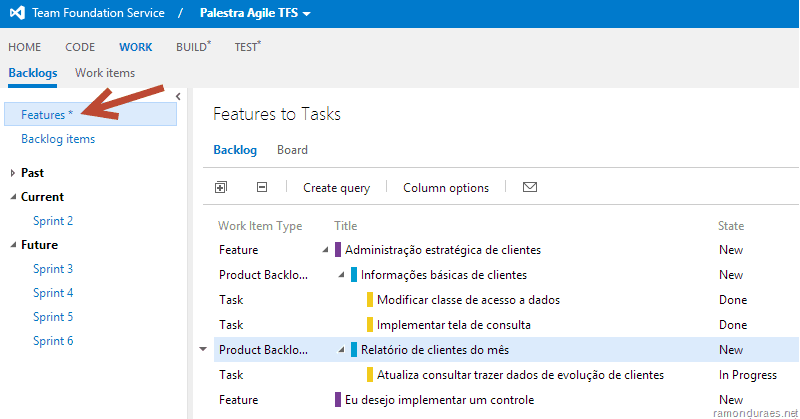
Task: Click Create query button
Action: pyautogui.click(x=337, y=188)
